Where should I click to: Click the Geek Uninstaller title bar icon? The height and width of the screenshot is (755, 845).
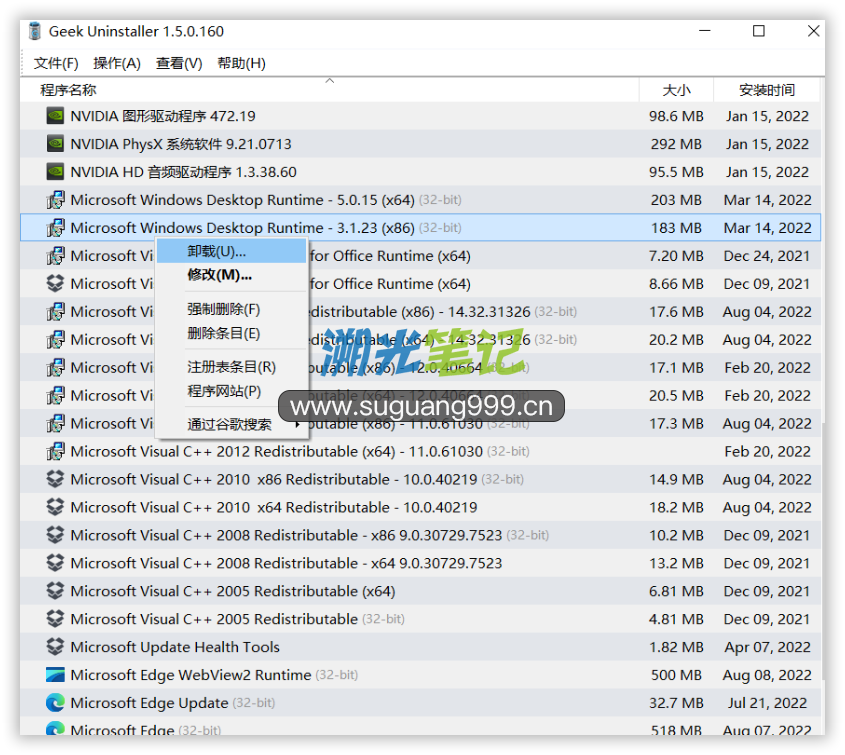[35, 31]
